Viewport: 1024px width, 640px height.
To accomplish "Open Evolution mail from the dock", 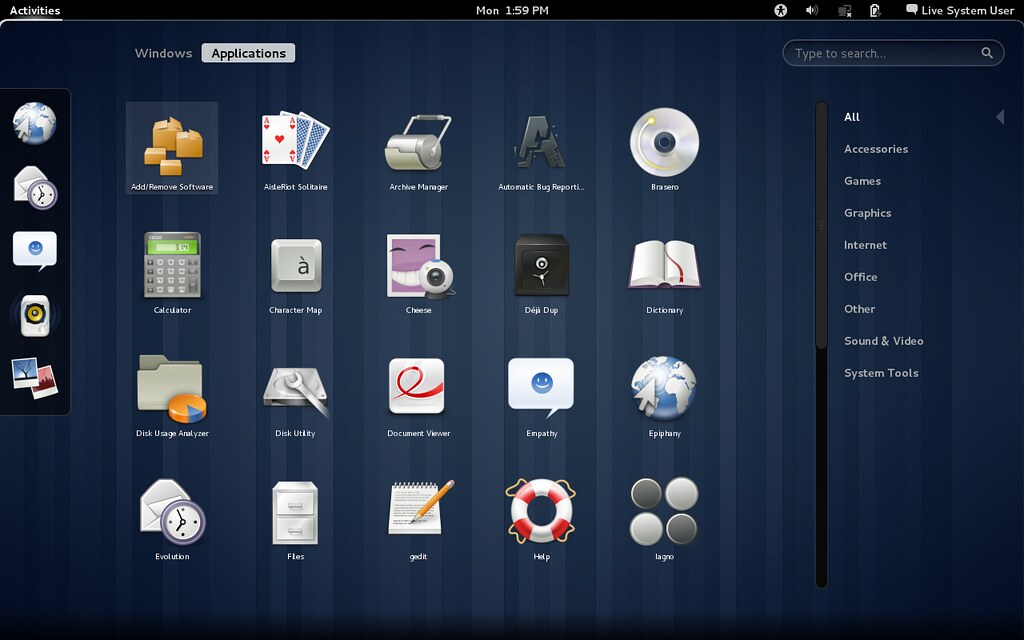I will pos(35,187).
